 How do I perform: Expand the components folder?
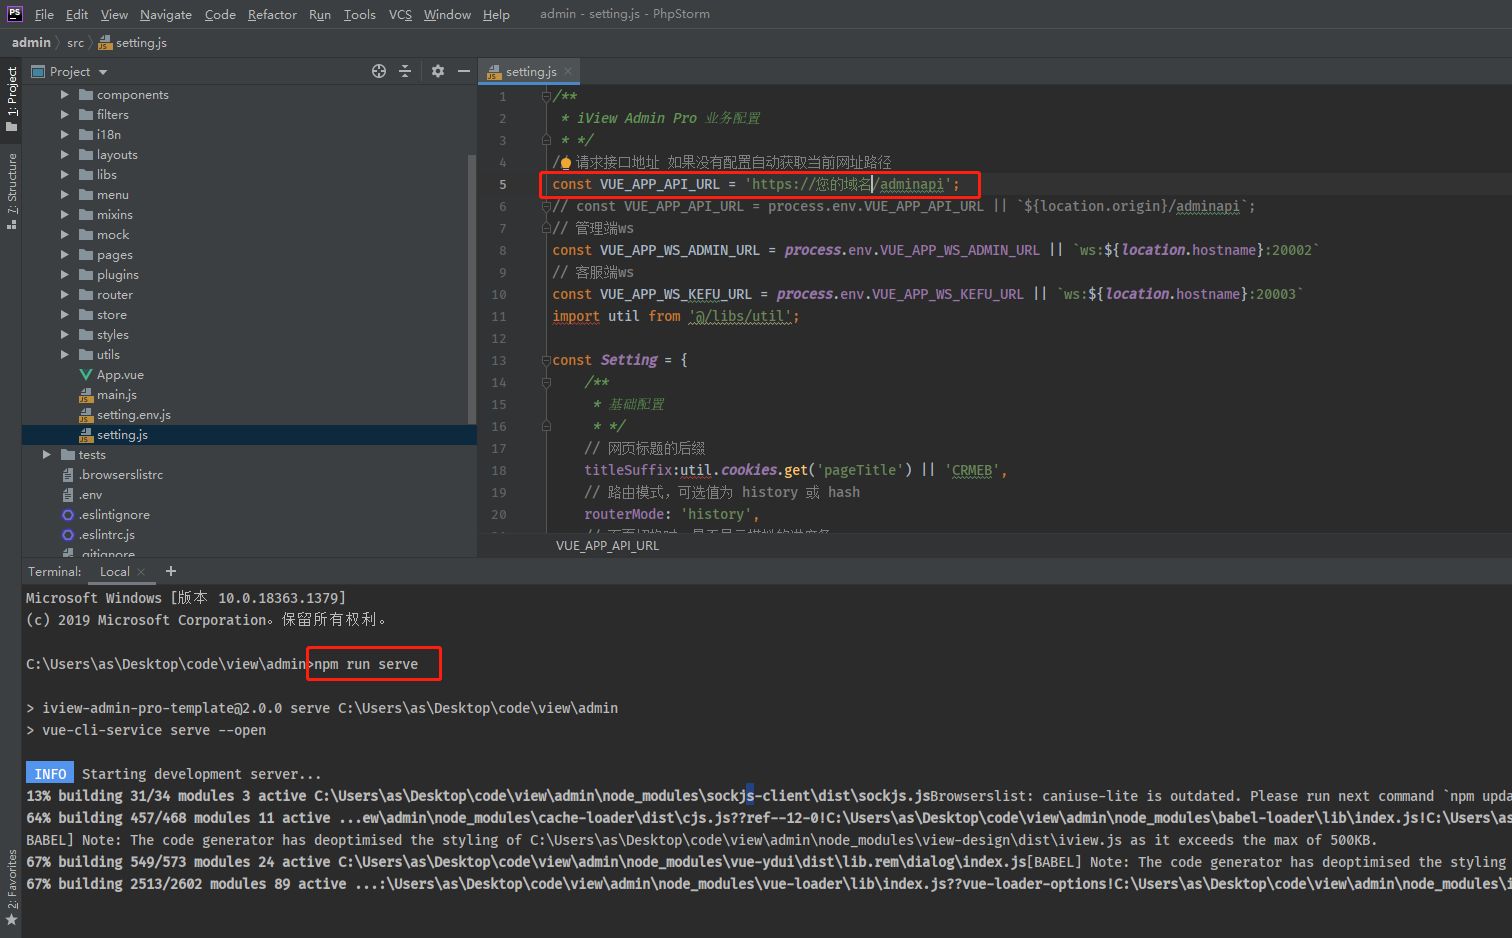(x=65, y=95)
